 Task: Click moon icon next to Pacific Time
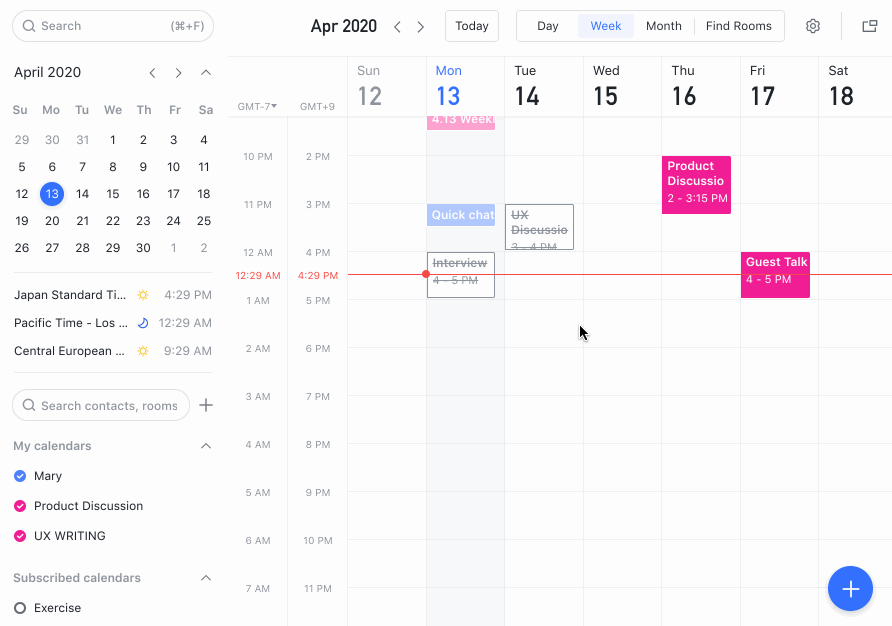143,323
